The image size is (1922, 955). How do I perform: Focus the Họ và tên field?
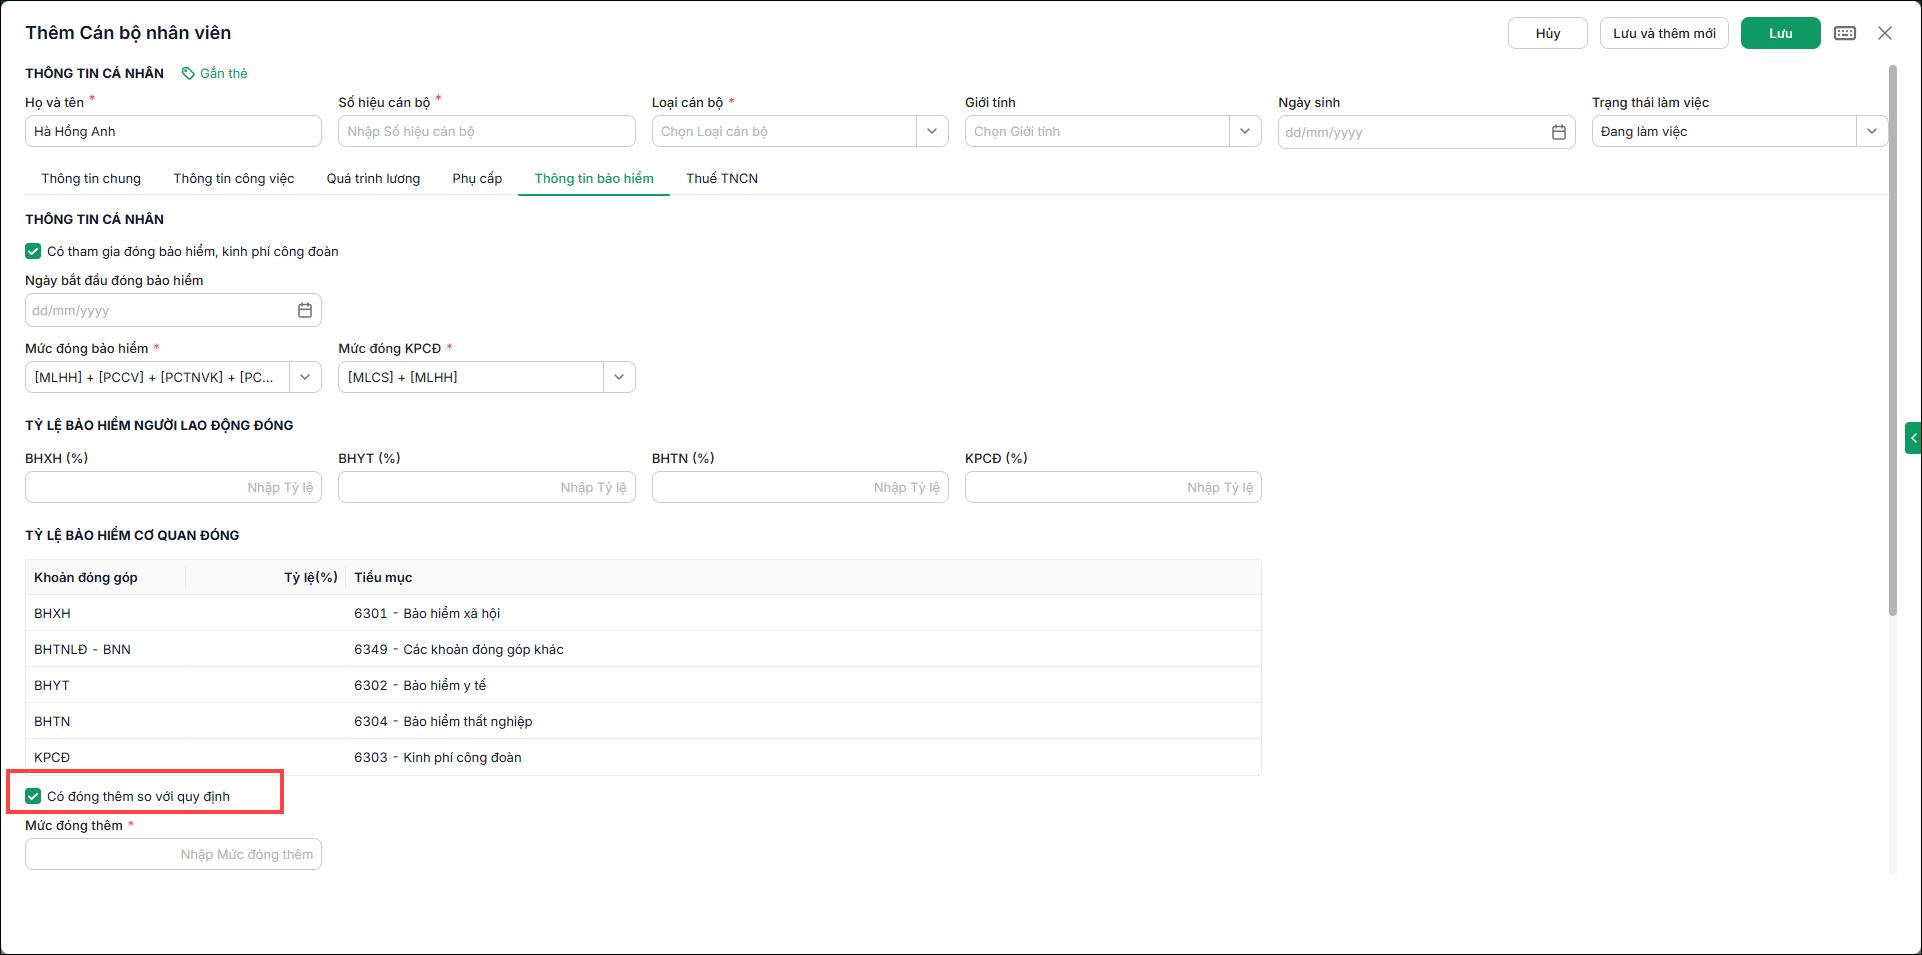pyautogui.click(x=173, y=131)
